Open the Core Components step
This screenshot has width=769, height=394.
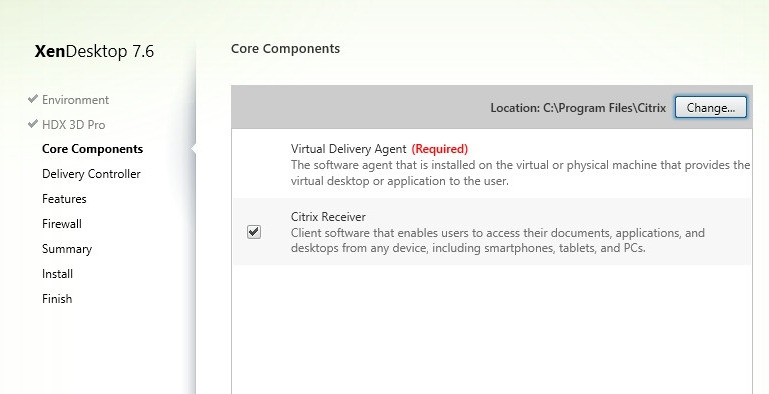93,149
